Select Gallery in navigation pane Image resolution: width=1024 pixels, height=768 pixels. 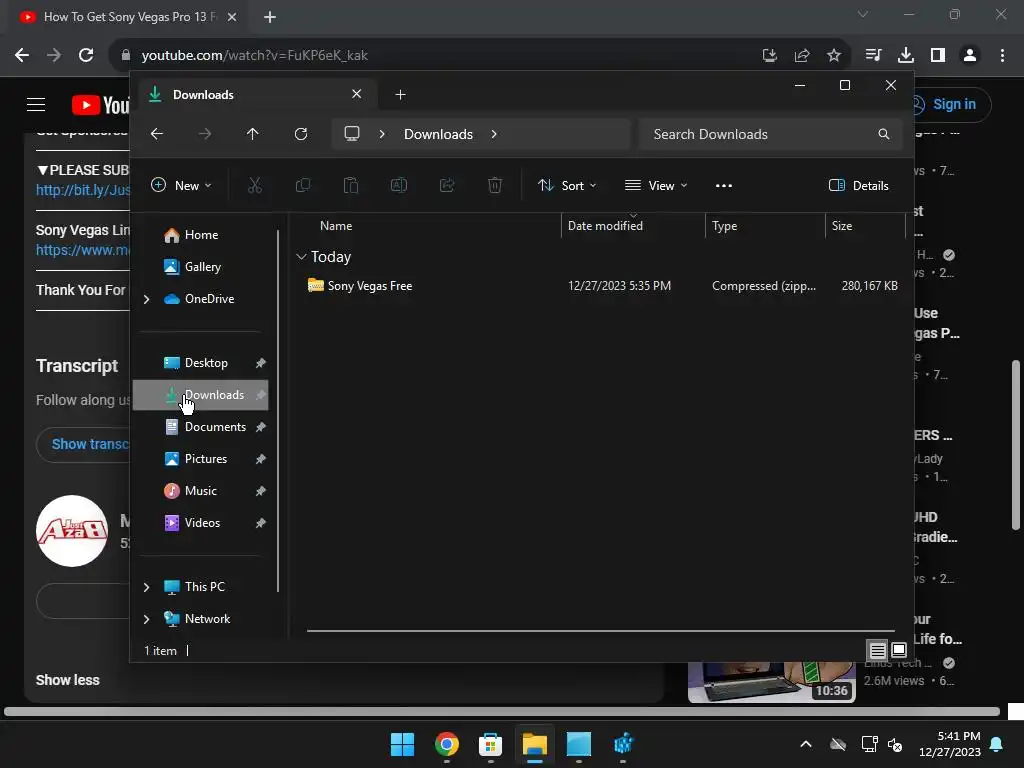(202, 267)
